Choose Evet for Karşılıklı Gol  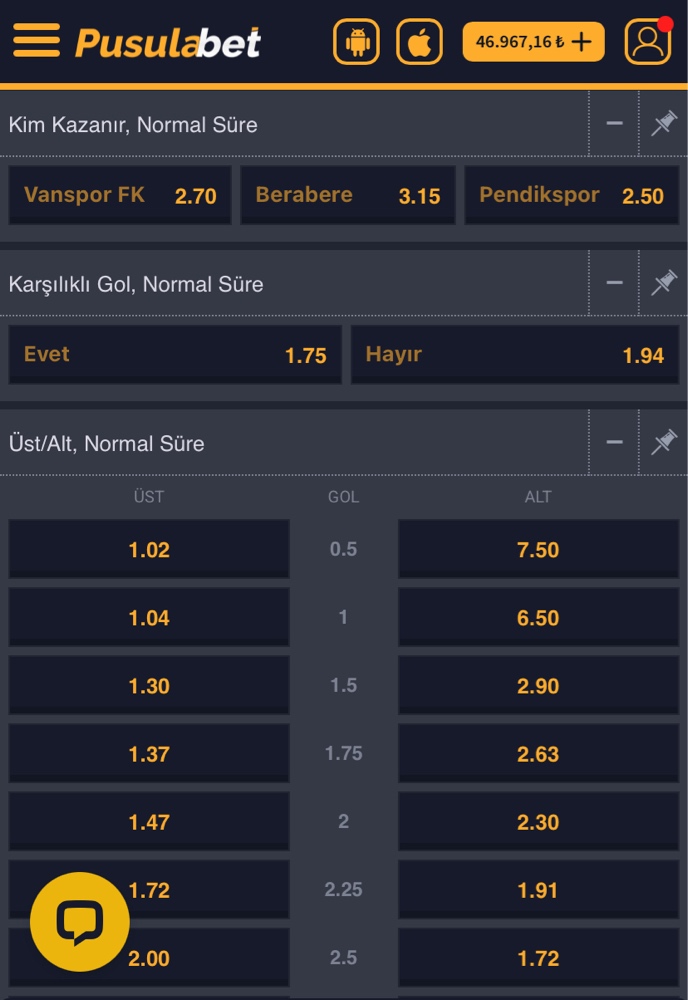(175, 355)
